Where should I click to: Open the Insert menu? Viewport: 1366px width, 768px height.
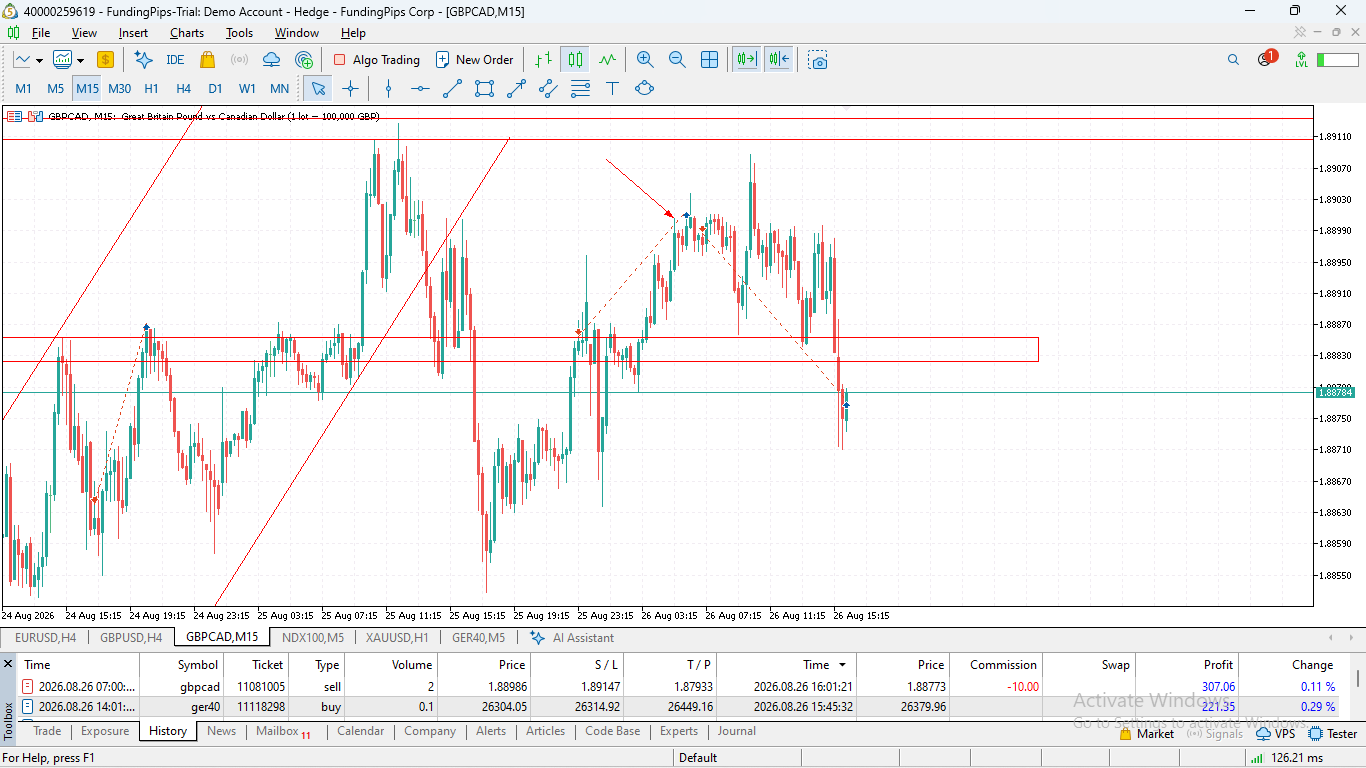pos(133,33)
